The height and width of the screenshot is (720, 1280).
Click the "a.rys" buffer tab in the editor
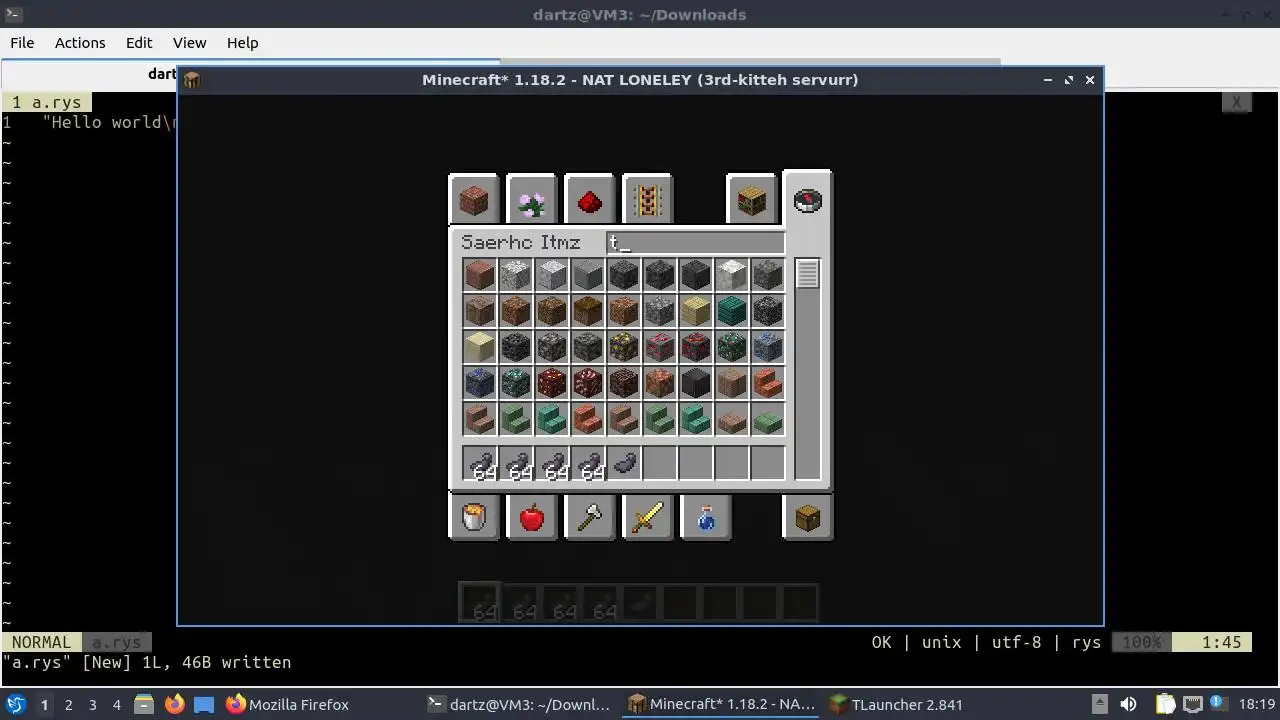(x=47, y=102)
